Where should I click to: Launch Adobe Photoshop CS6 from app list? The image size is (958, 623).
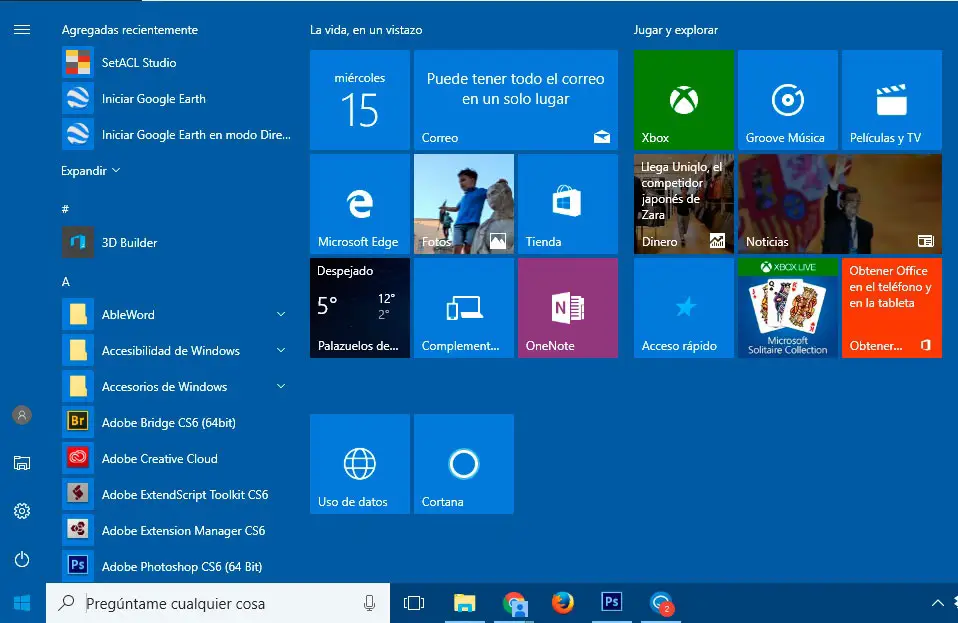tap(180, 567)
